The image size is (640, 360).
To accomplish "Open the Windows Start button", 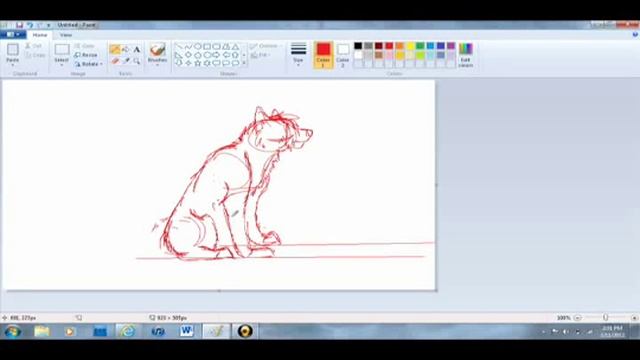I will pos(13,331).
